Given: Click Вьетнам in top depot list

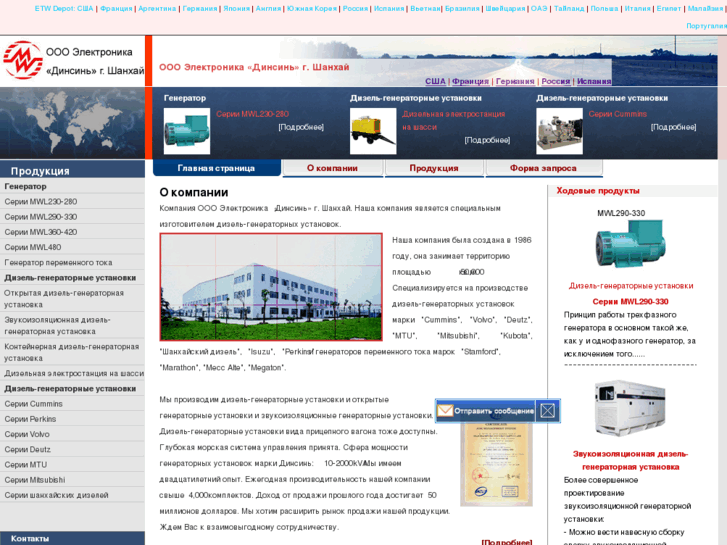Looking at the screenshot, I should [x=425, y=8].
